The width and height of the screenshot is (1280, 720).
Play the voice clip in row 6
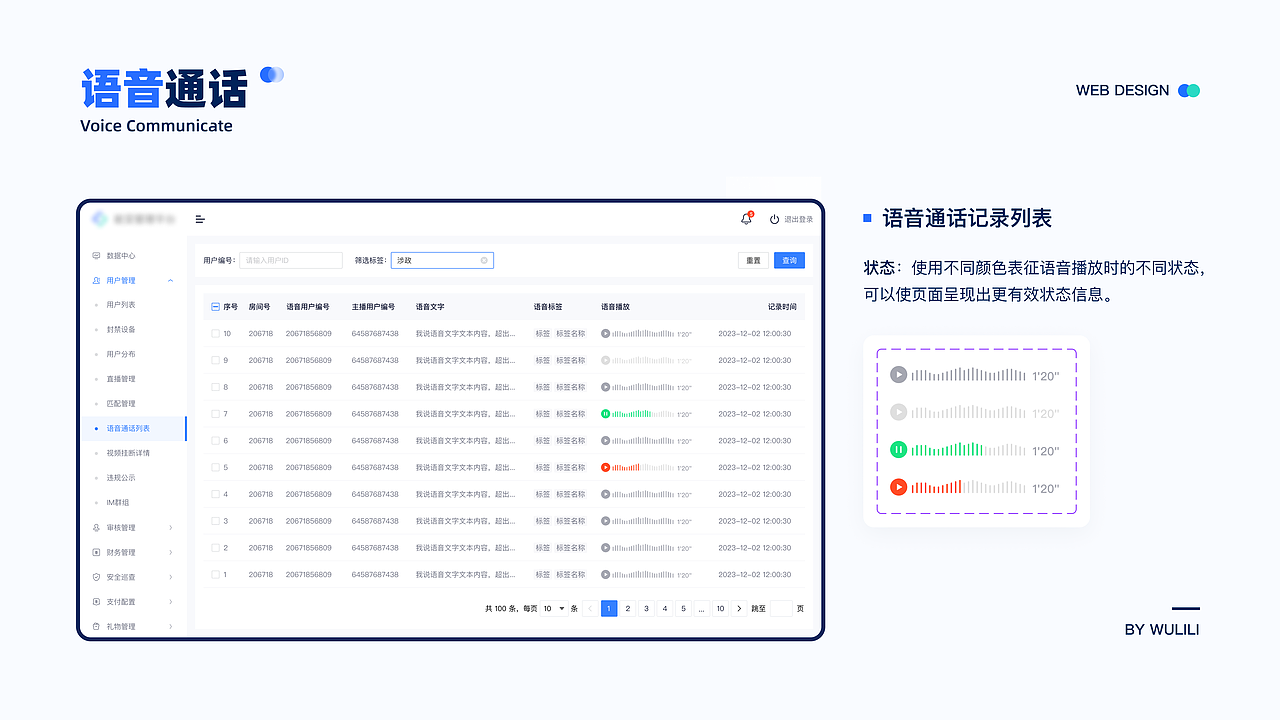[x=605, y=440]
